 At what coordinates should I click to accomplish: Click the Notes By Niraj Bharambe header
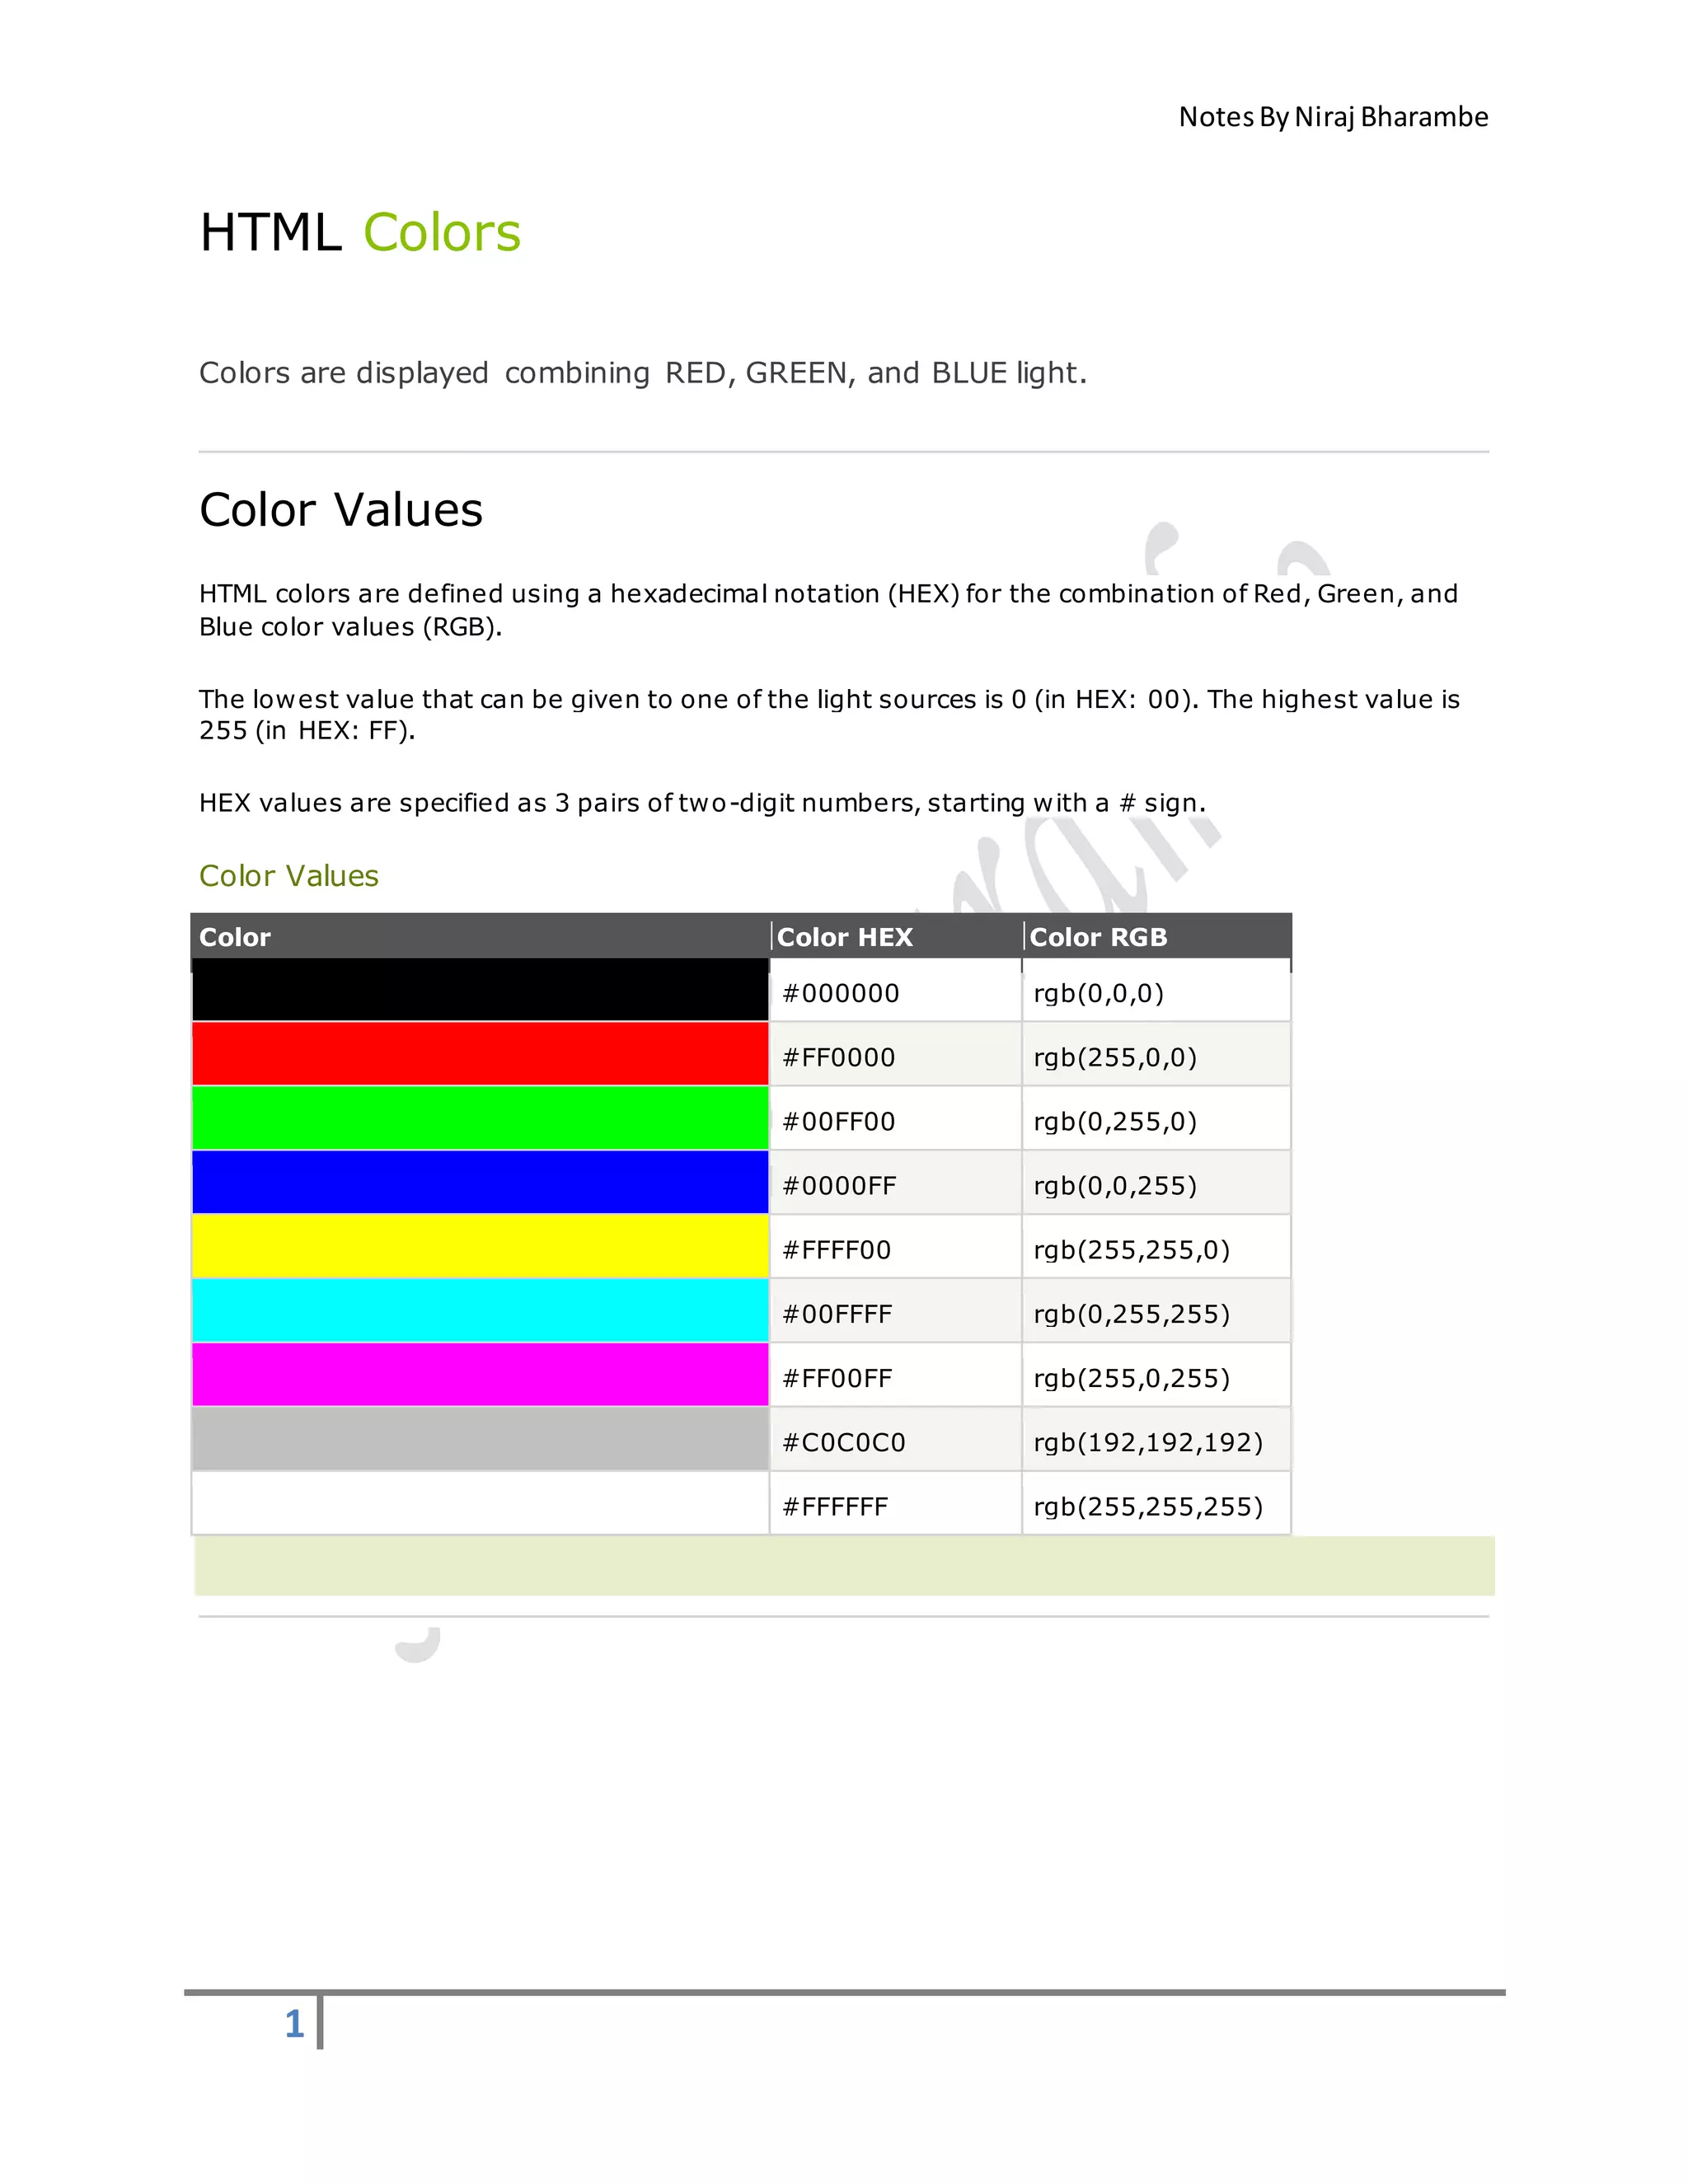point(1333,117)
